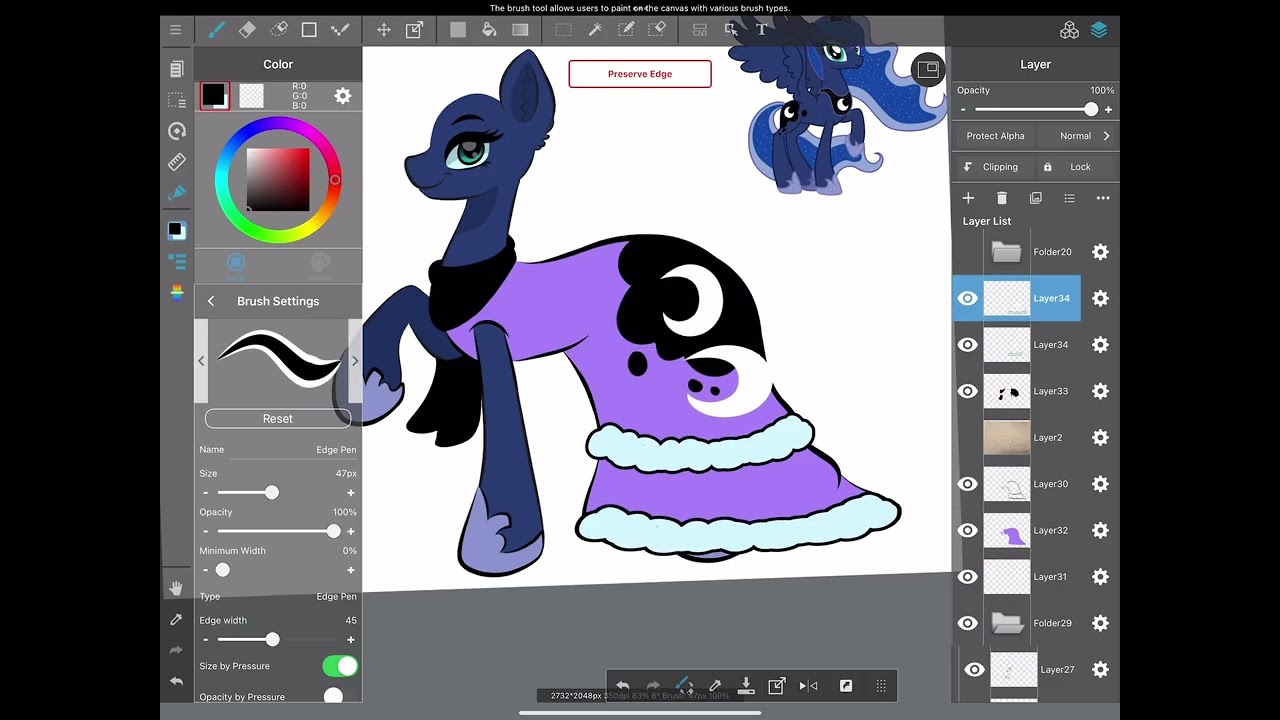Add a new layer with plus icon

pos(968,198)
